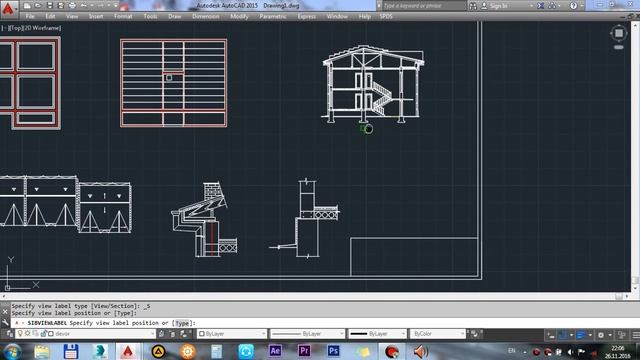640x360 pixels.
Task: Close the command line with X icon
Action: pos(5,312)
